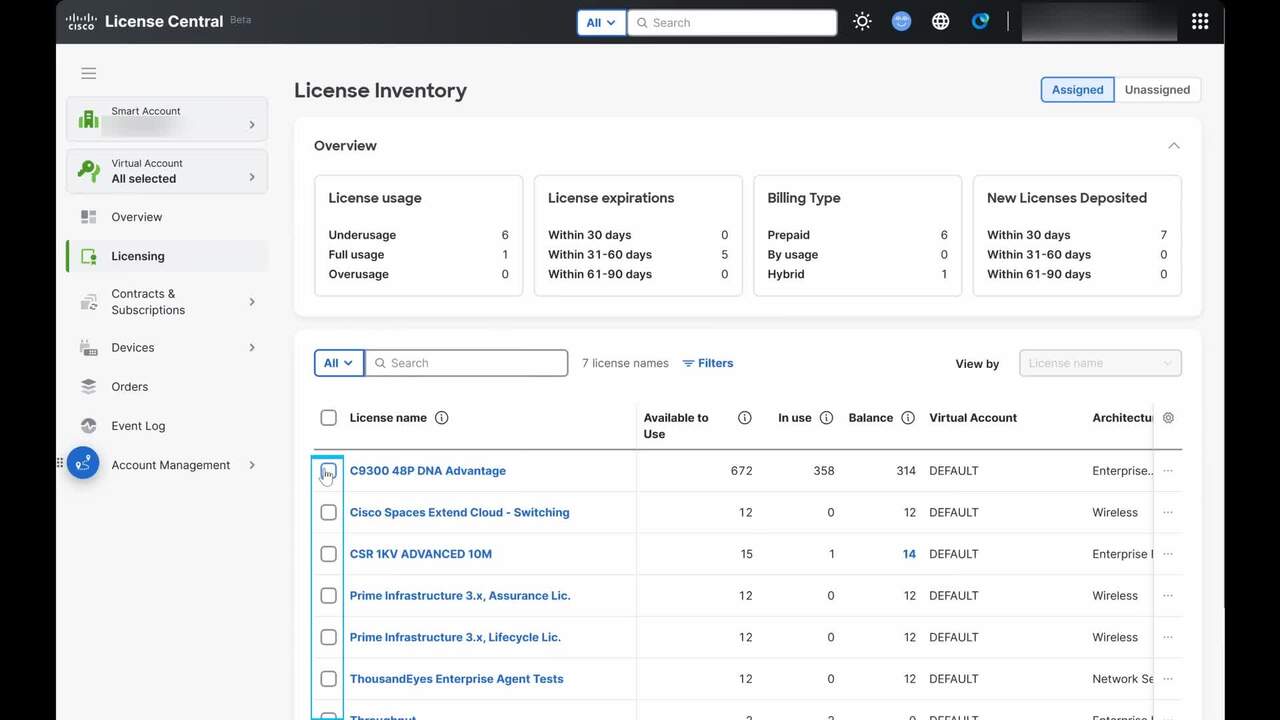Toggle the light/dark theme sun icon
Screen dimensions: 1280x720
tap(862, 21)
